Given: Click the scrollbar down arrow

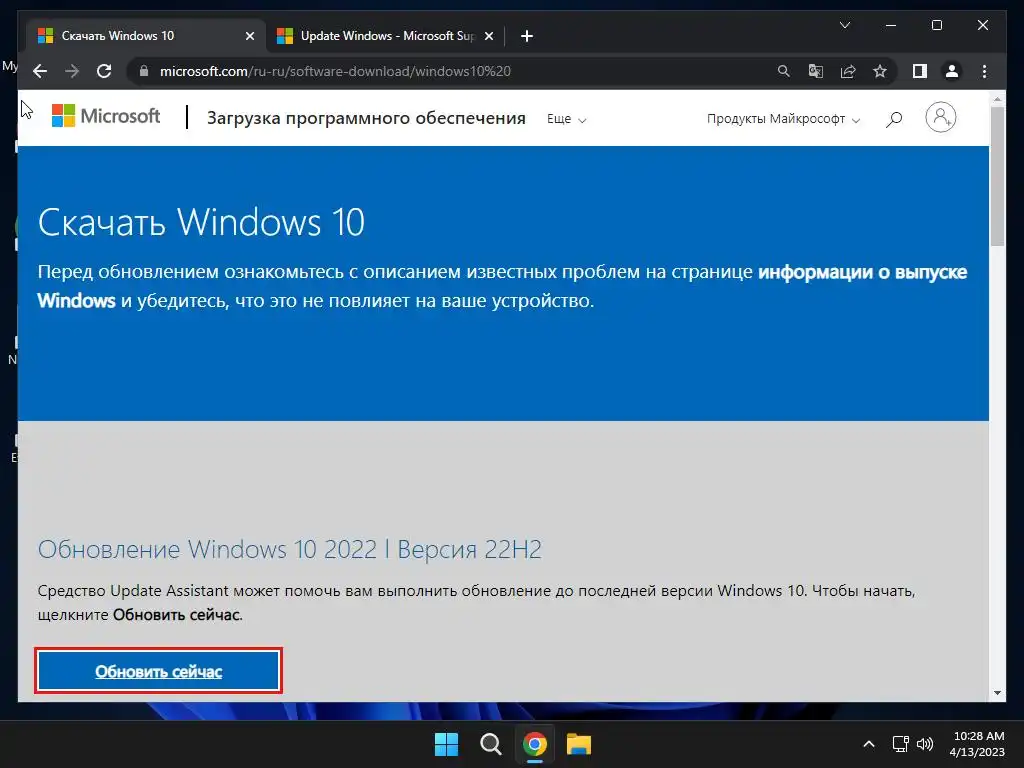Looking at the screenshot, I should pos(997,694).
